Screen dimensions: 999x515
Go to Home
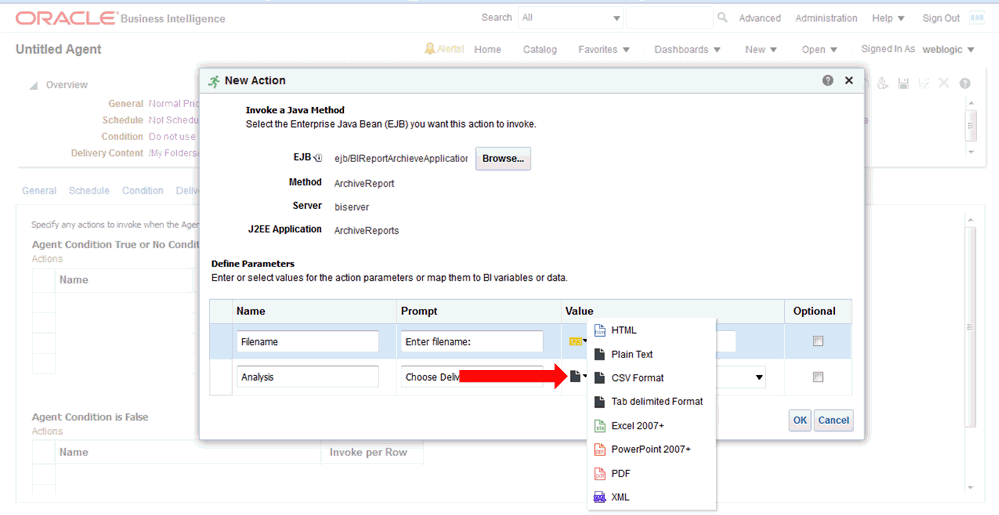pyautogui.click(x=487, y=49)
